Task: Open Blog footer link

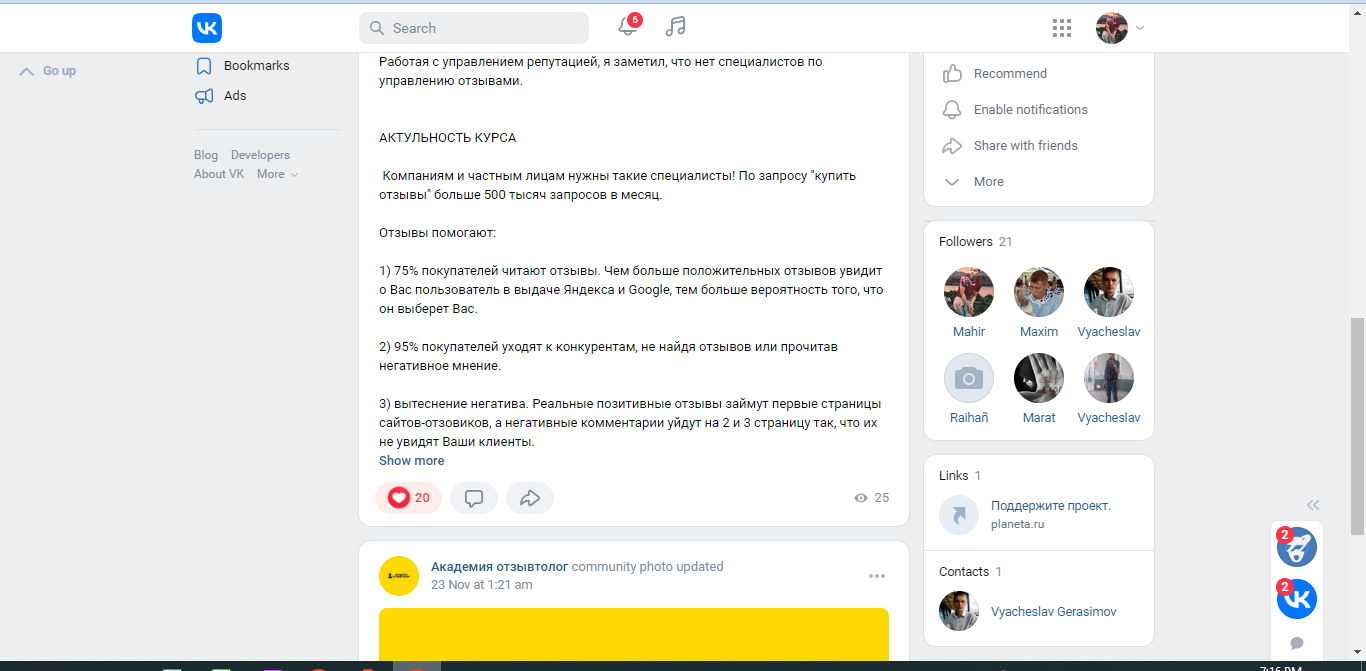Action: [x=206, y=155]
